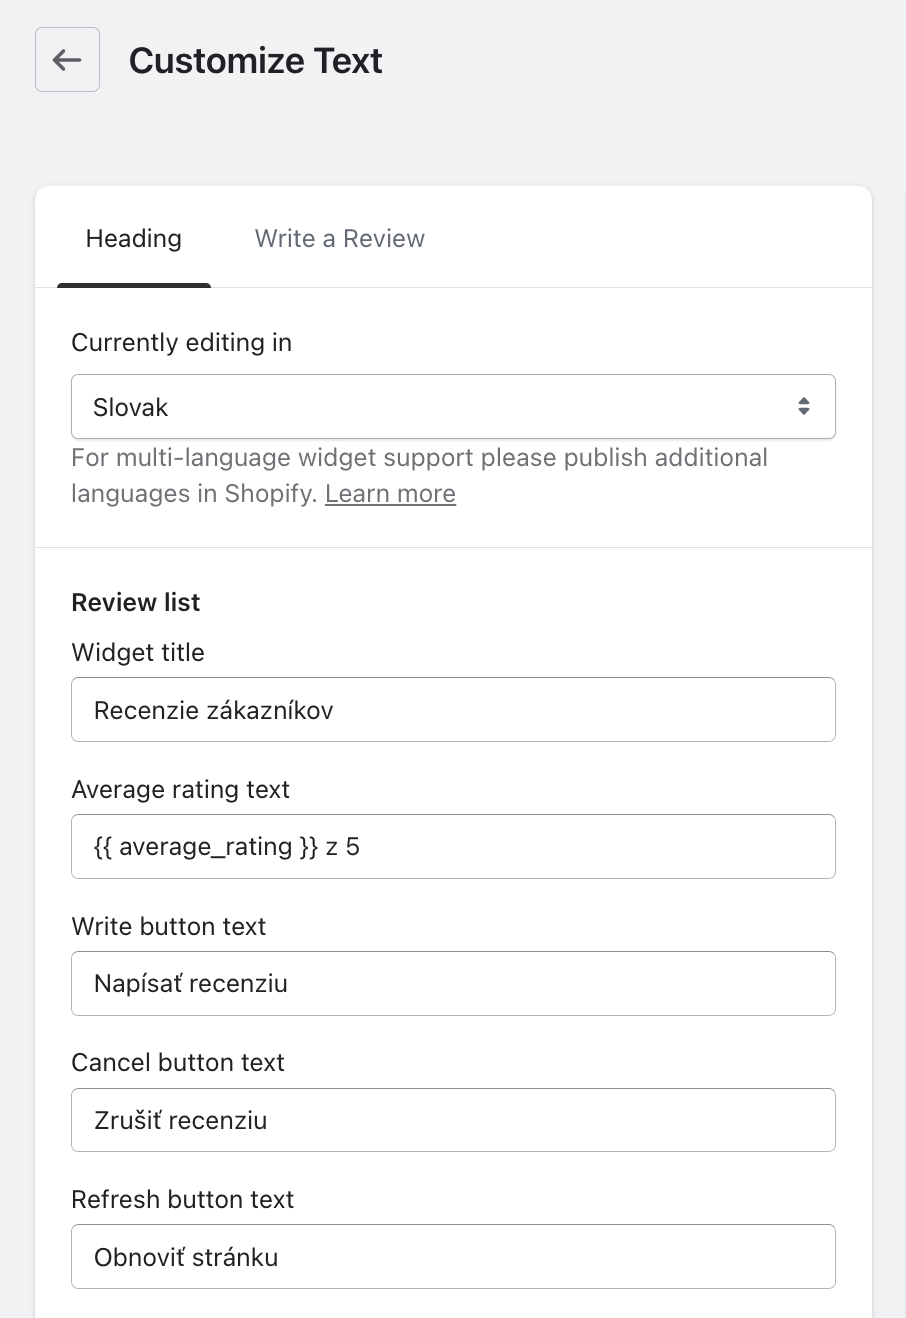The width and height of the screenshot is (906, 1318).
Task: Open the Write a Review tab
Action: (x=339, y=239)
